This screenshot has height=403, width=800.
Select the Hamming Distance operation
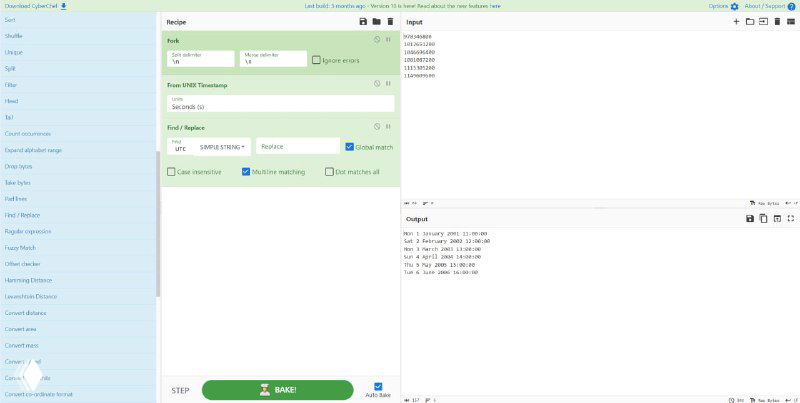78,281
